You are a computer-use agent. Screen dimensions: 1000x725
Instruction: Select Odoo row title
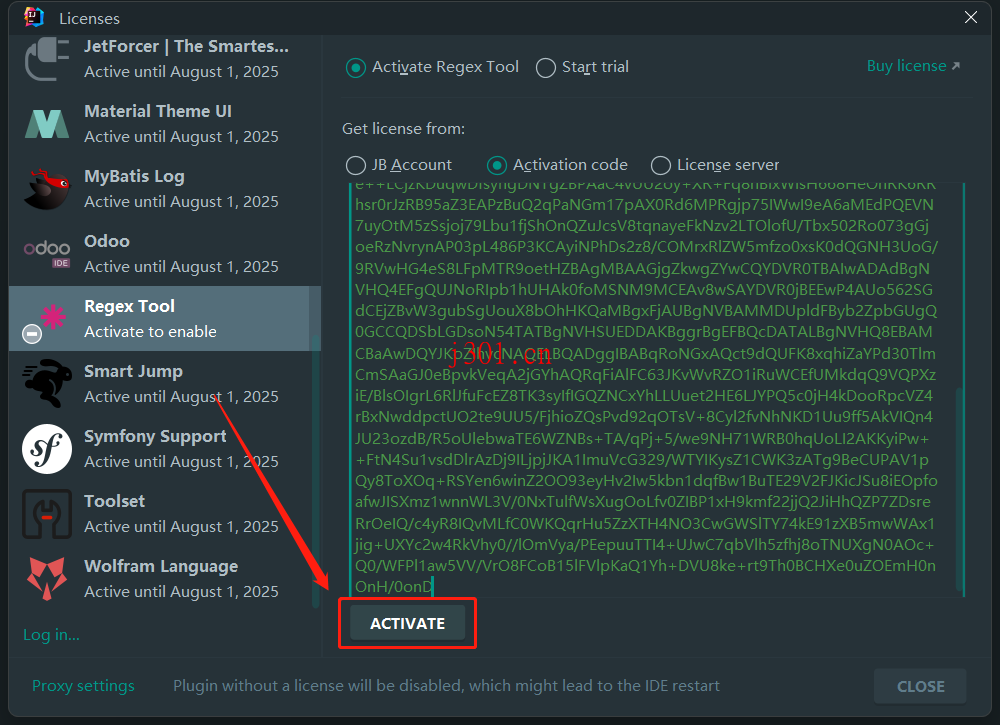107,241
